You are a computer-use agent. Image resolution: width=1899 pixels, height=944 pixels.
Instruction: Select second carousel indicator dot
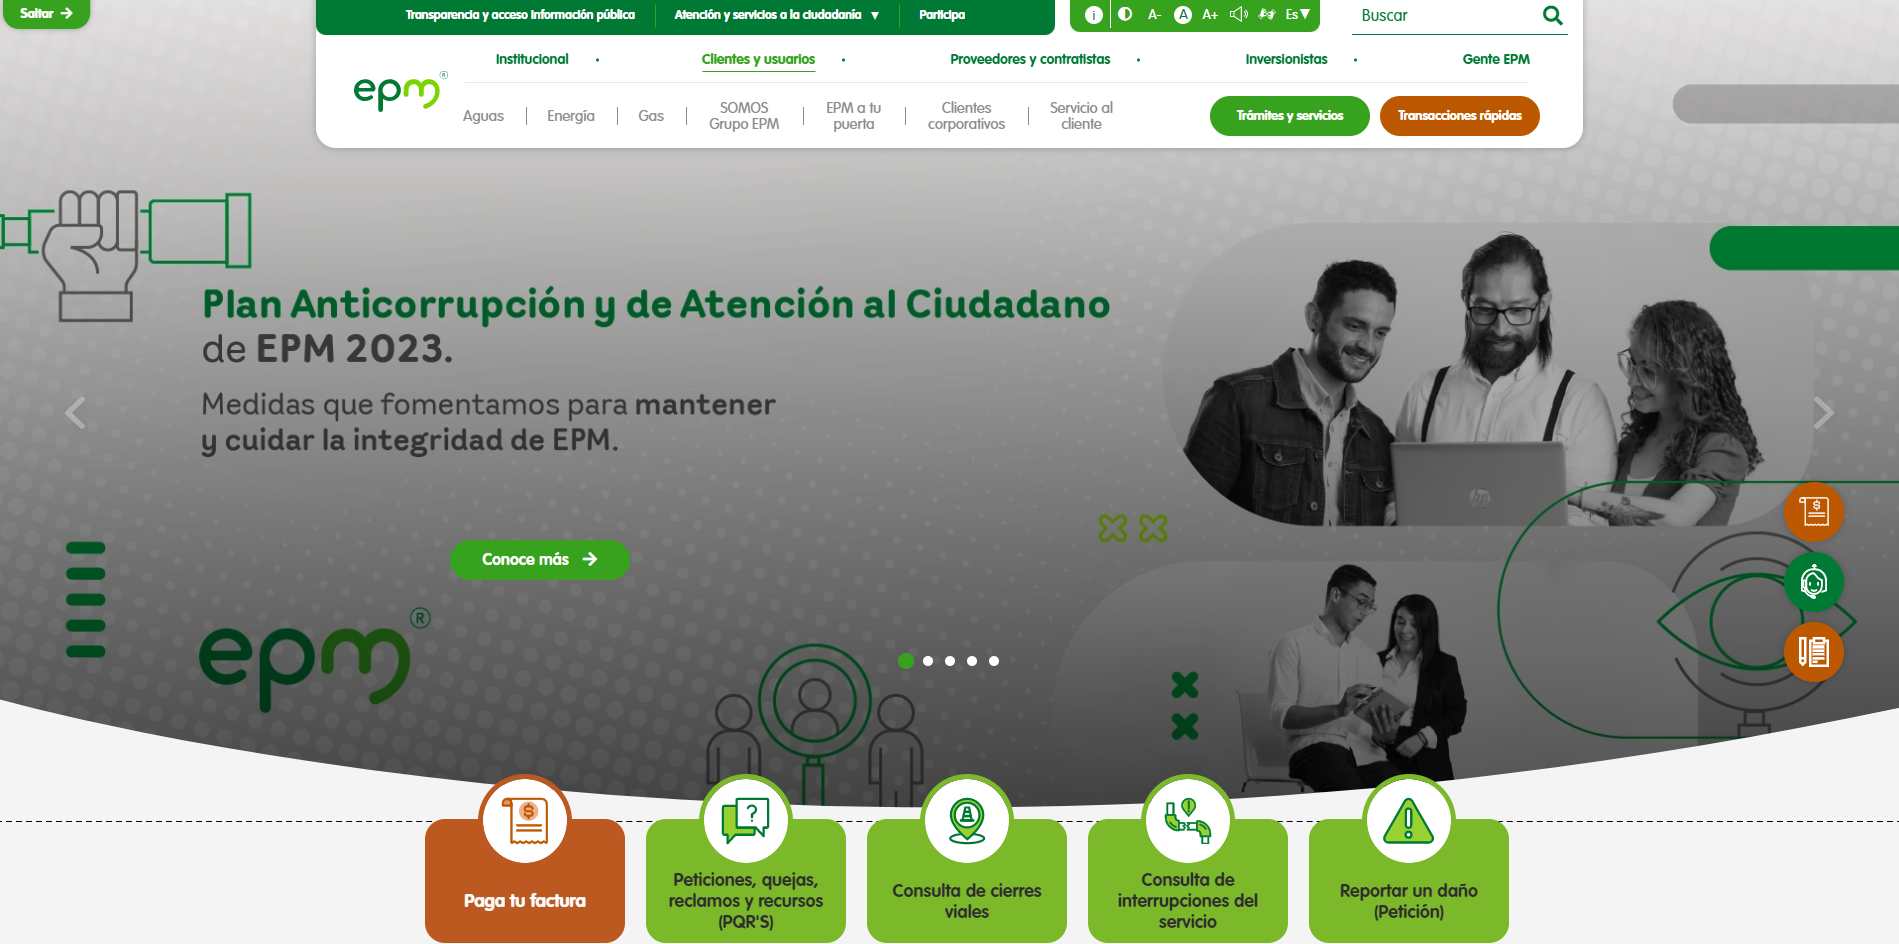(x=928, y=661)
